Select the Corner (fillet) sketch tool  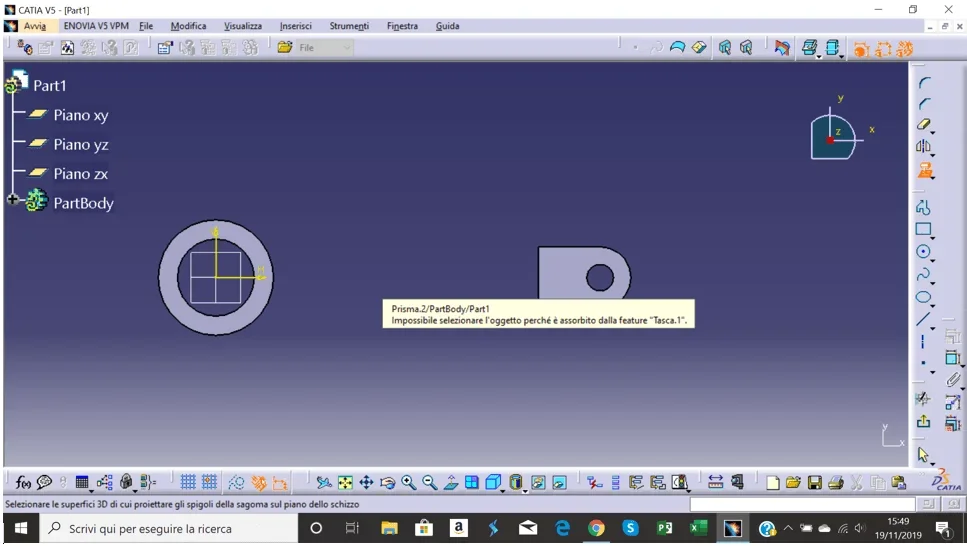tap(924, 83)
